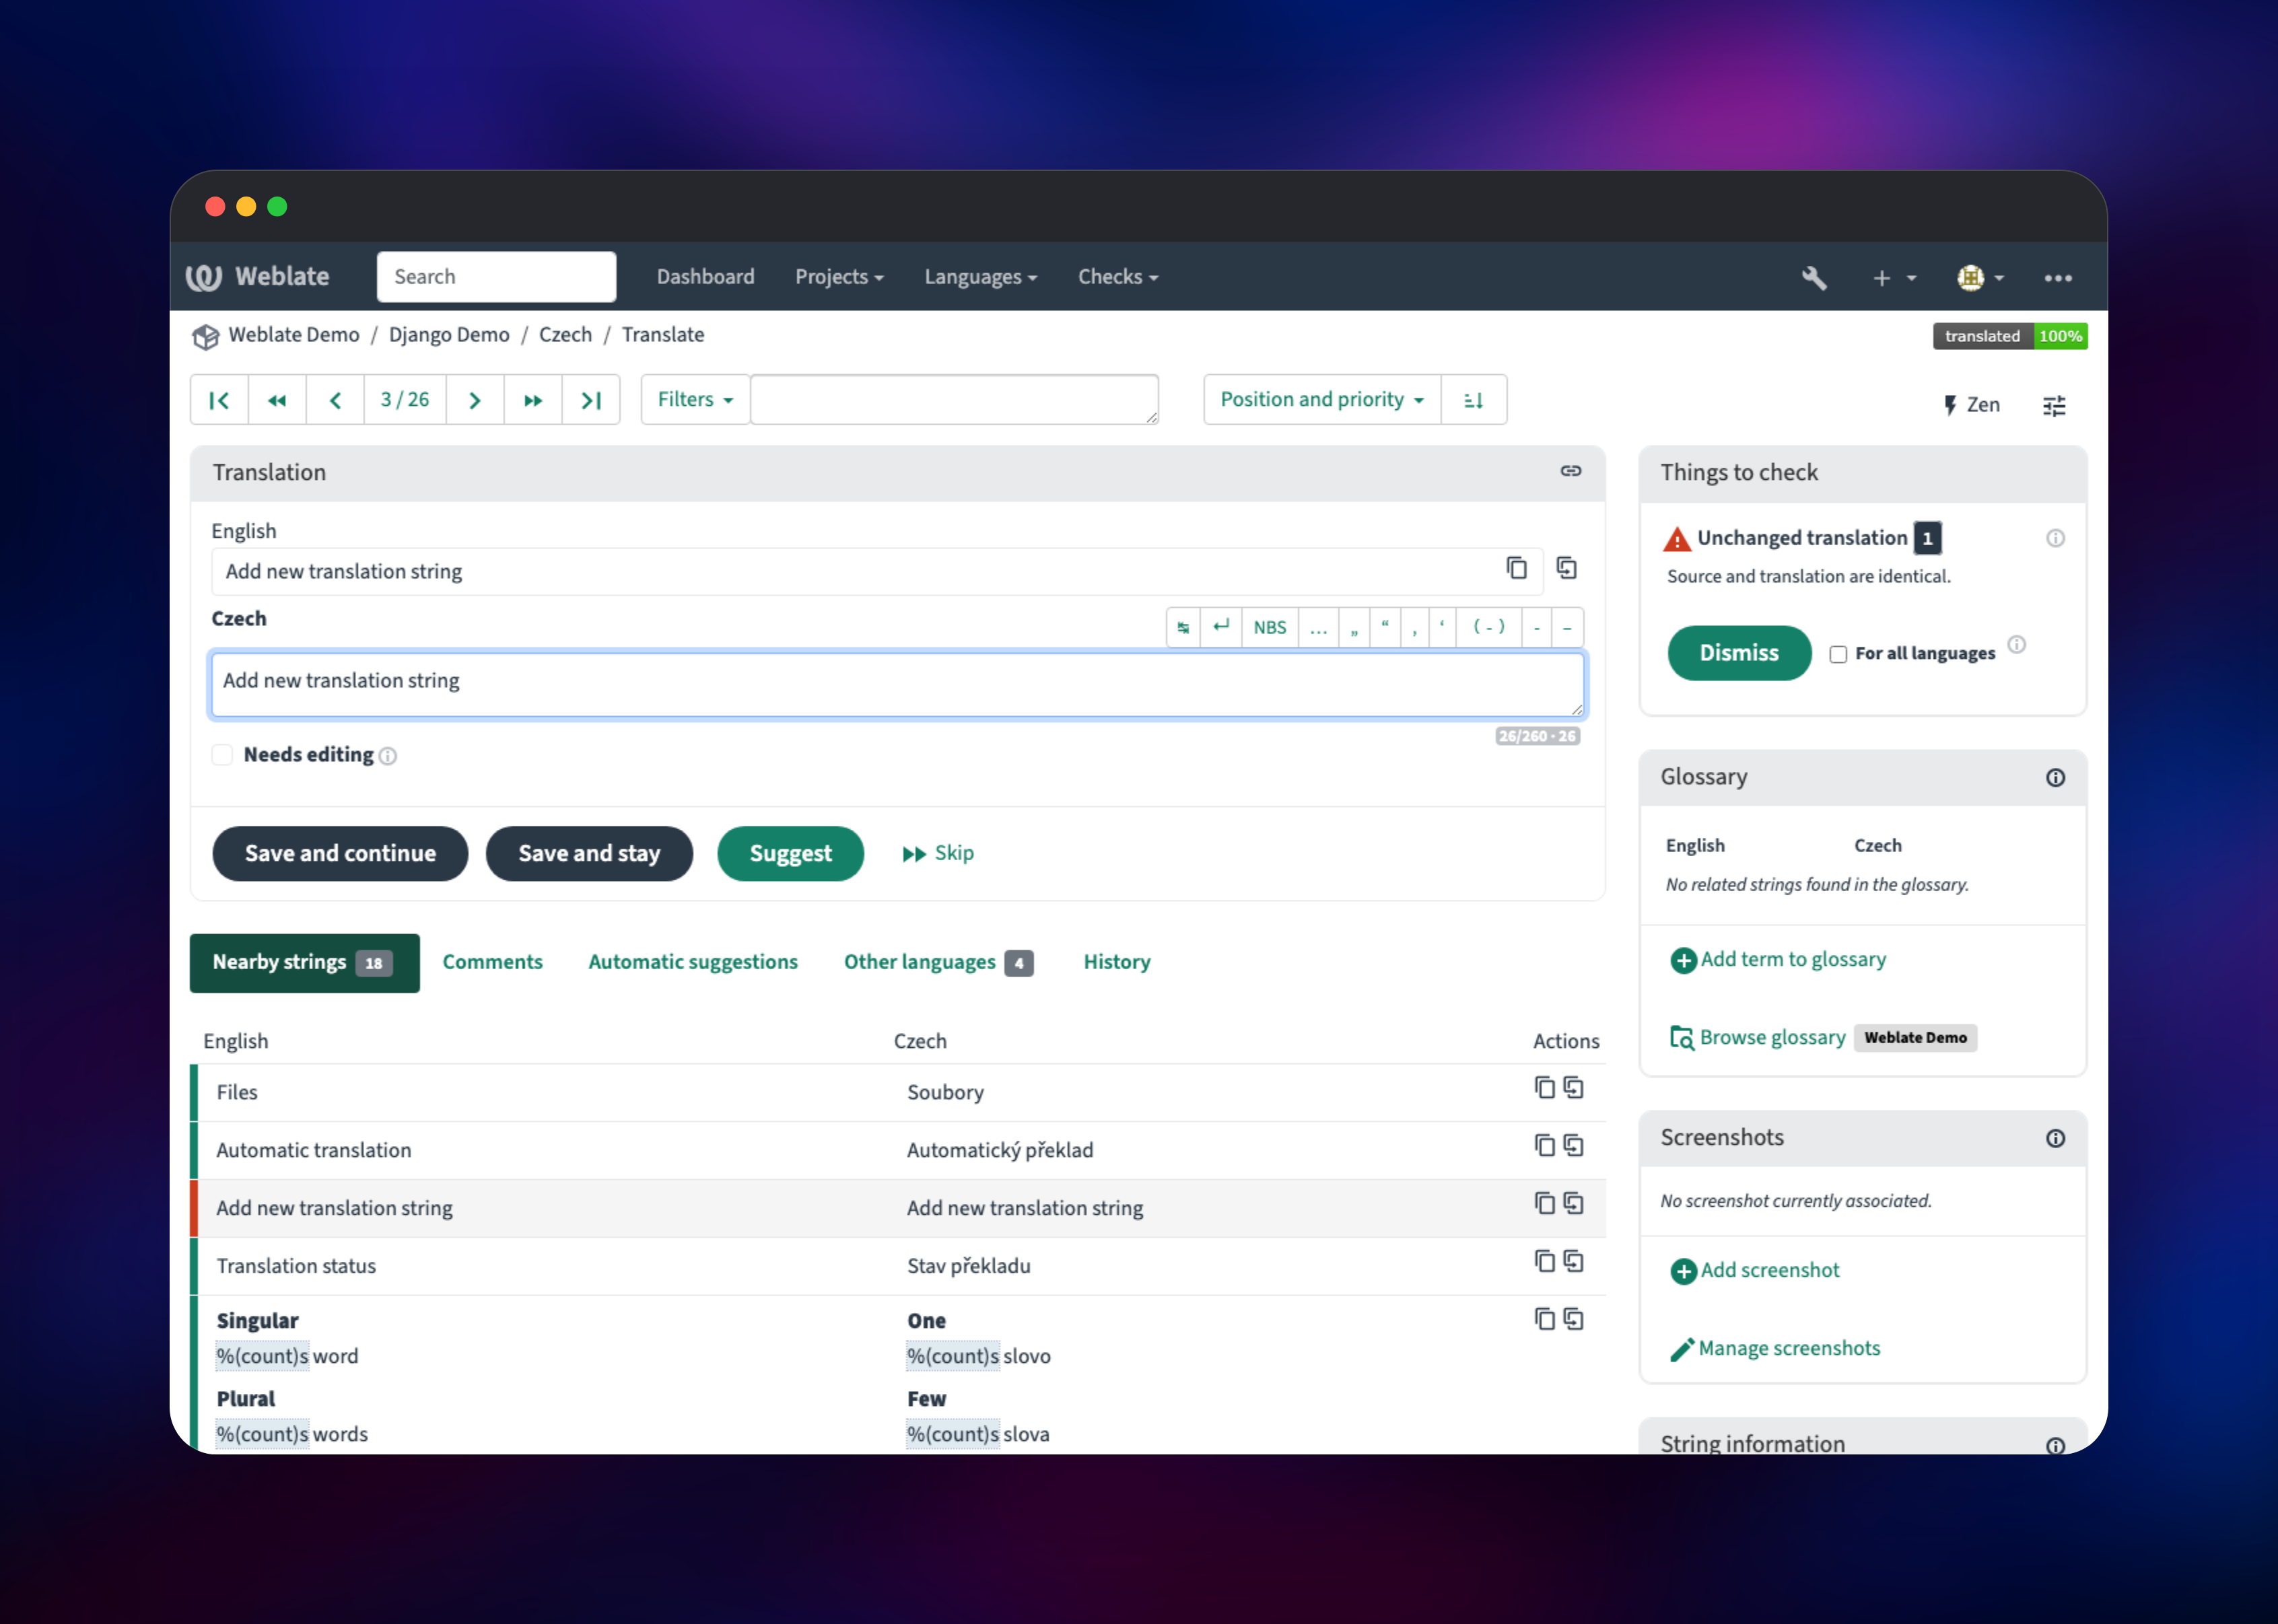Open the translation settings sliders icon
This screenshot has height=1624, width=2278.
2054,405
